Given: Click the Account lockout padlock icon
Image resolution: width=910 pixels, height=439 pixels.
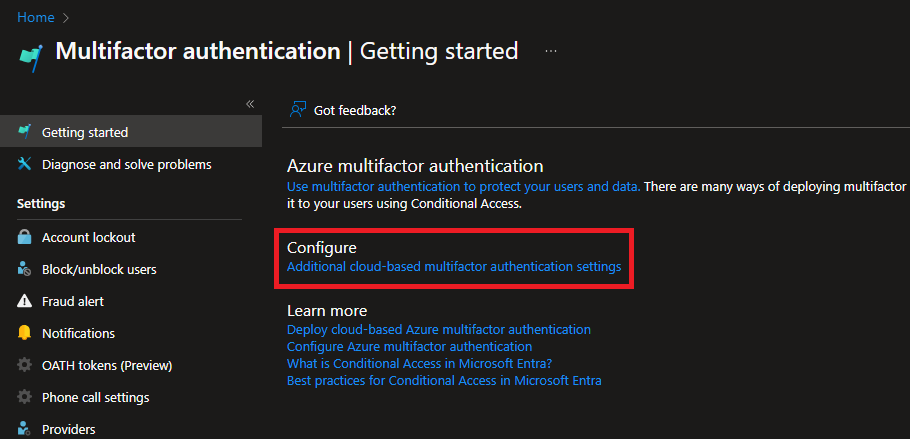Looking at the screenshot, I should (x=24, y=237).
